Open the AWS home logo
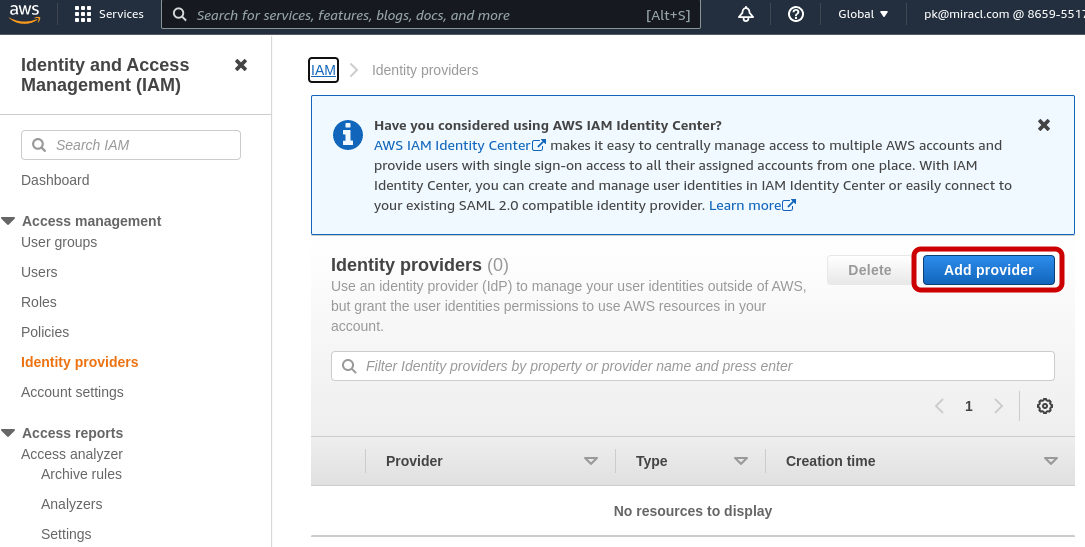 24,13
